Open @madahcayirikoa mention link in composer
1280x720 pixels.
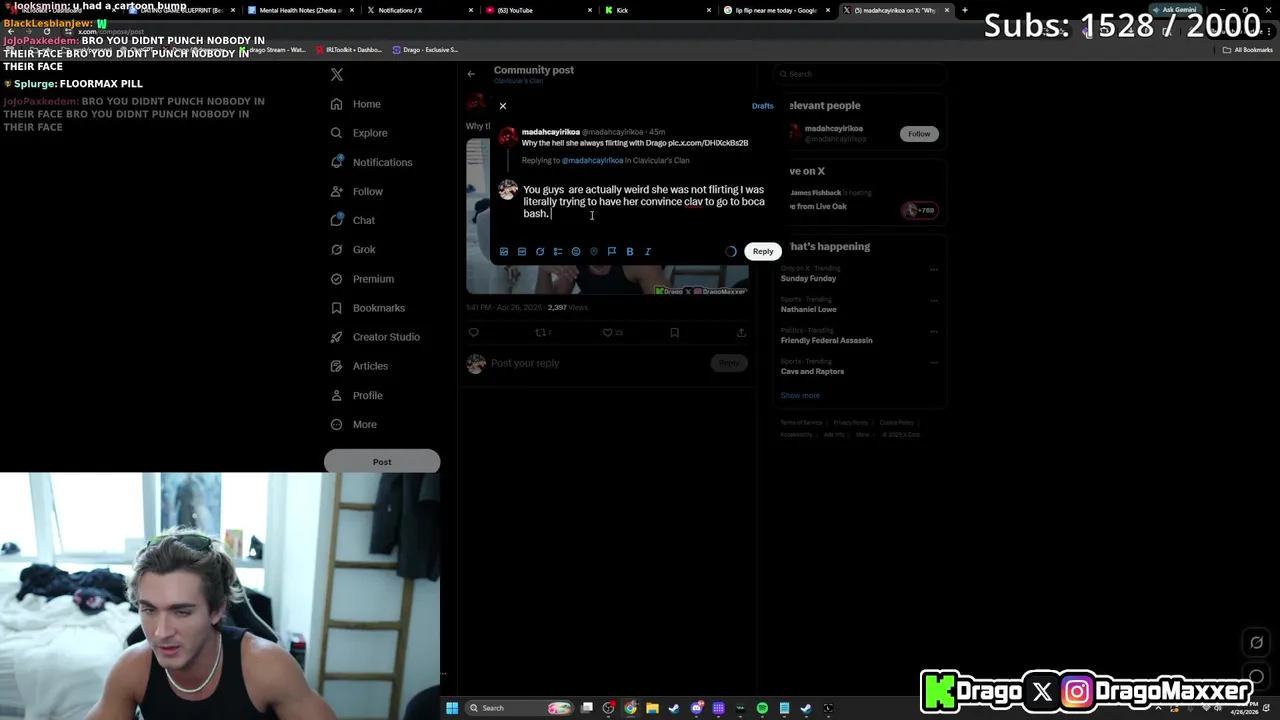point(592,161)
